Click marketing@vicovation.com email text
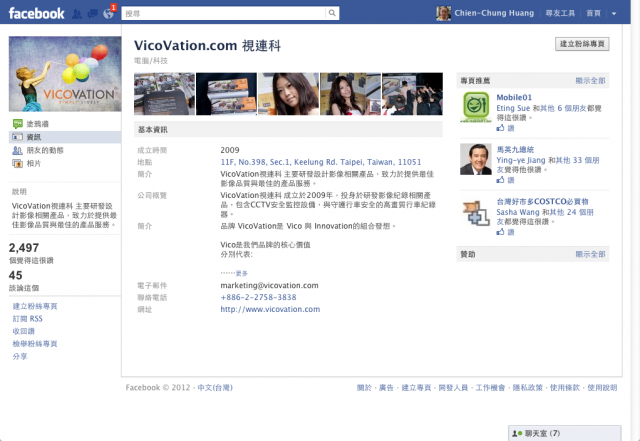The image size is (640, 441). (x=269, y=285)
